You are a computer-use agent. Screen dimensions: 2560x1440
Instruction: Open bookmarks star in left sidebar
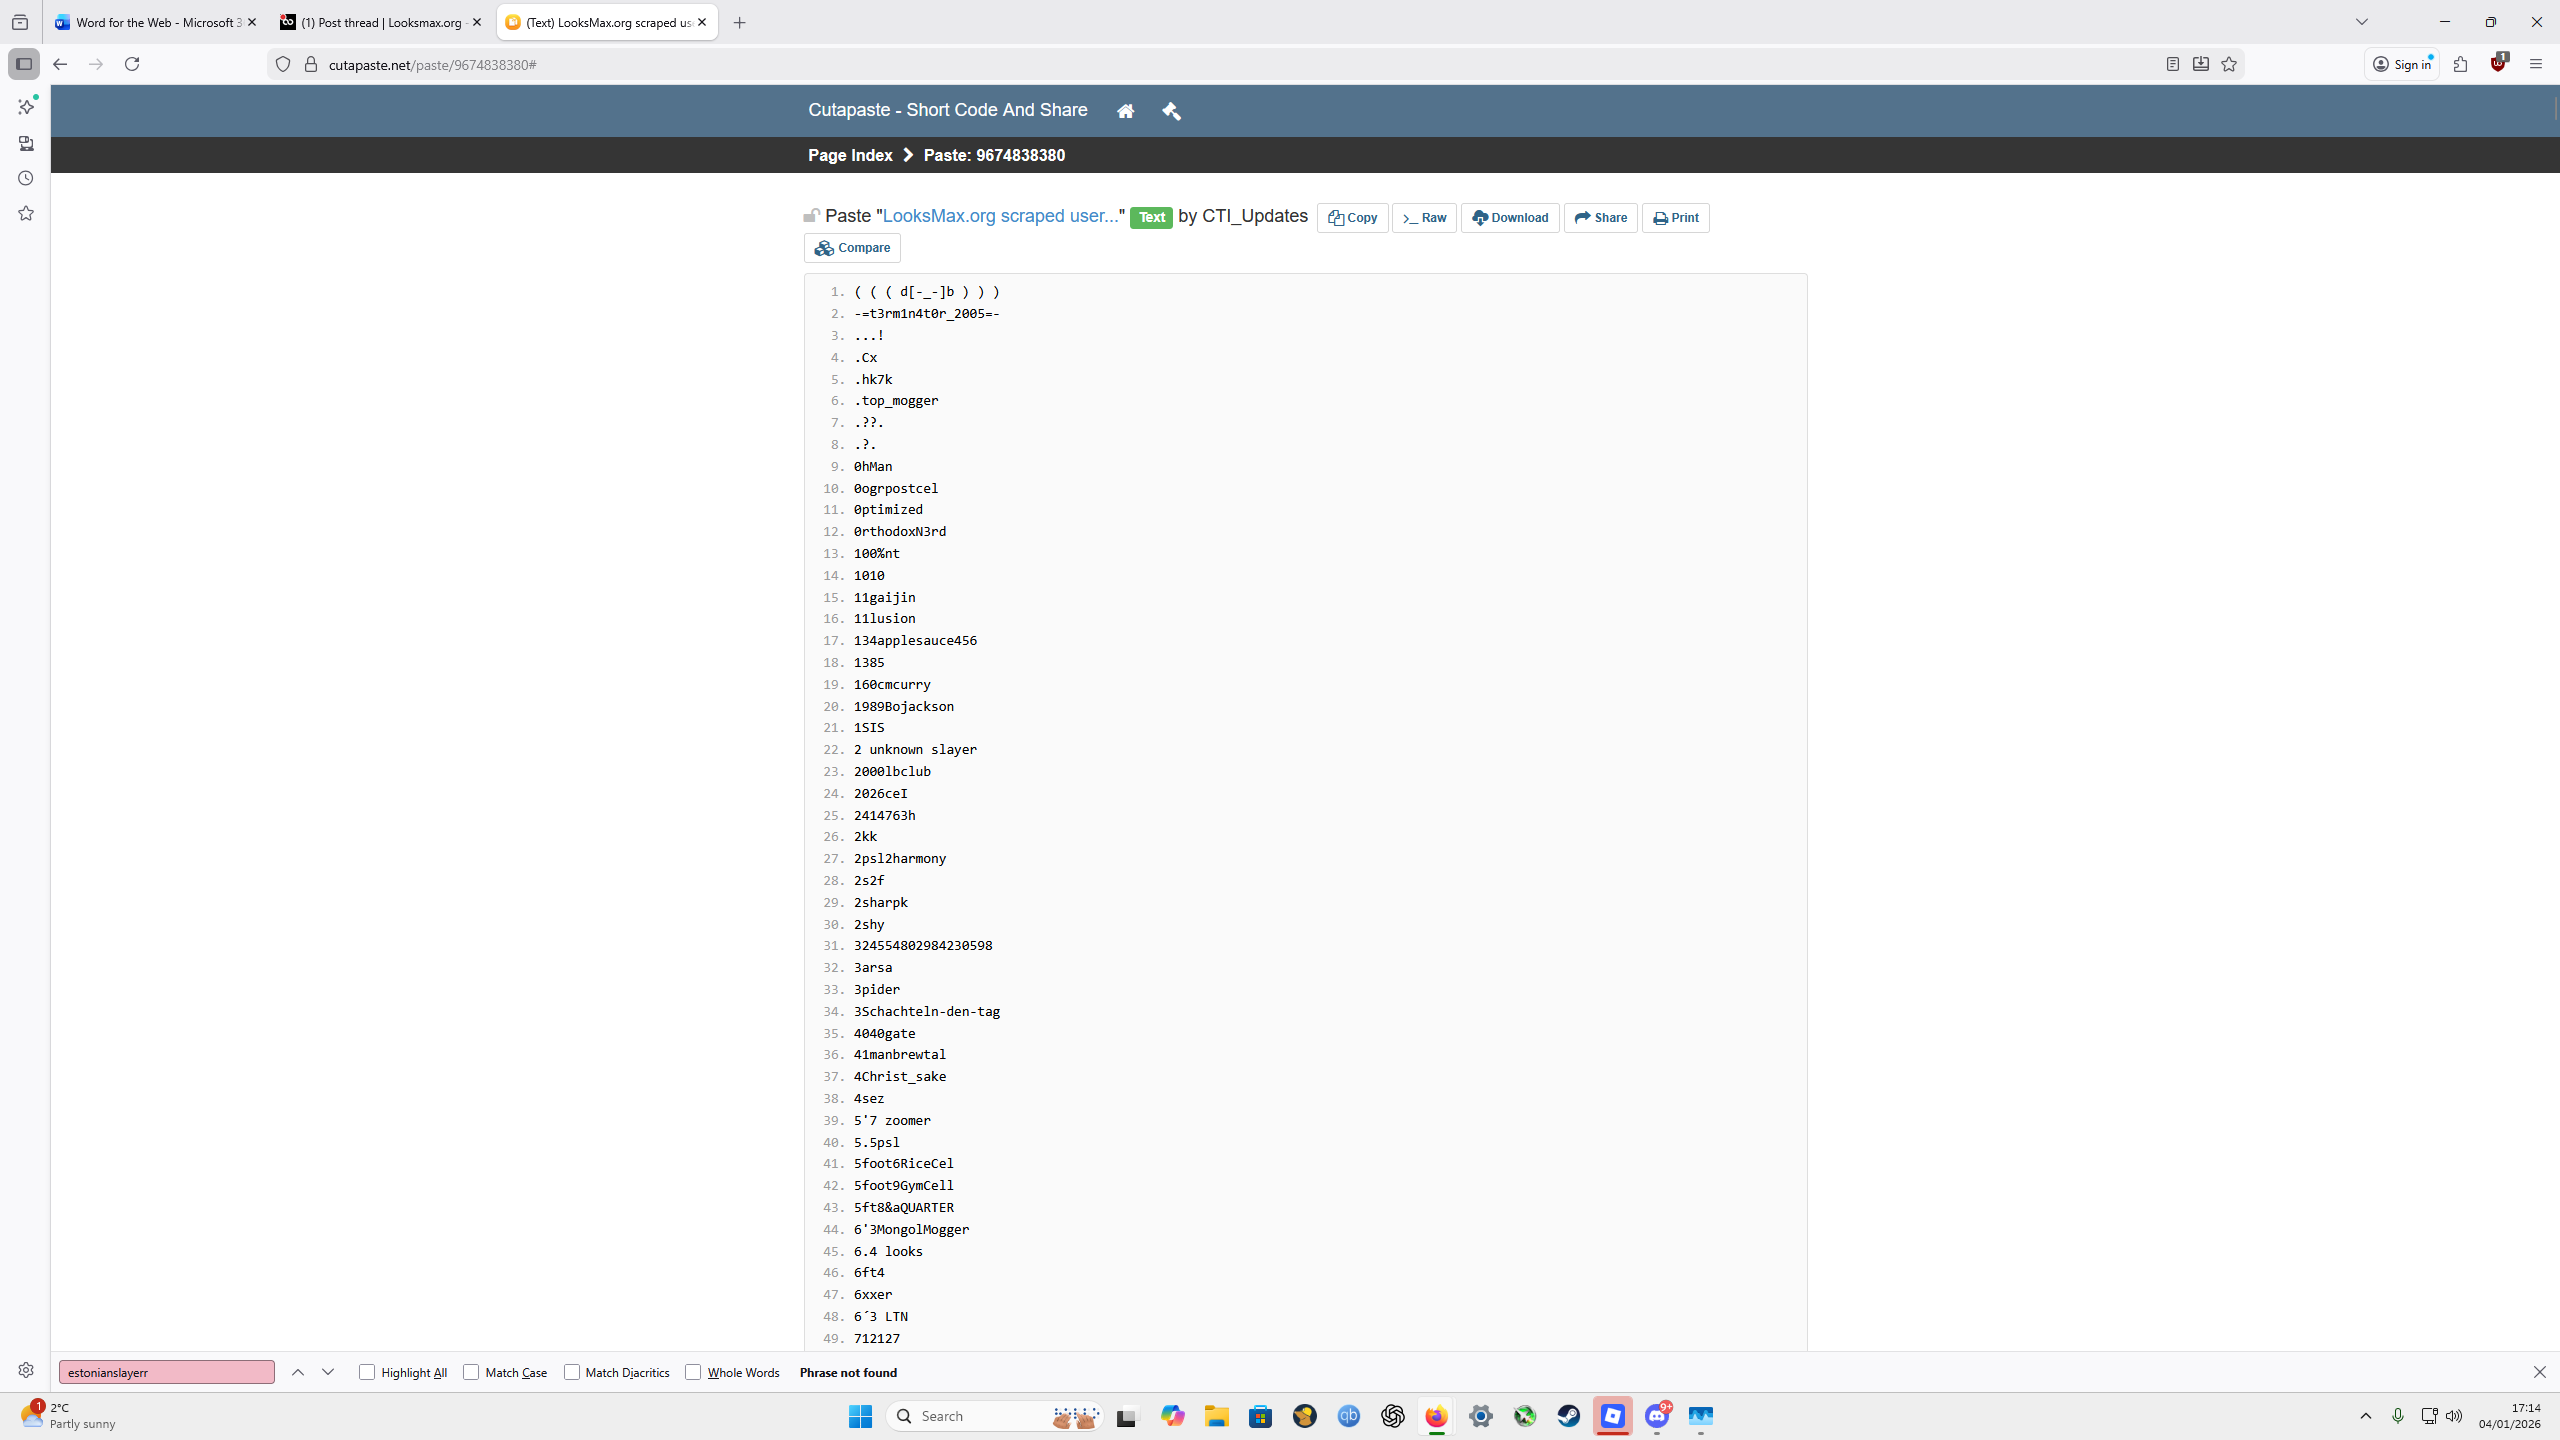(x=26, y=213)
